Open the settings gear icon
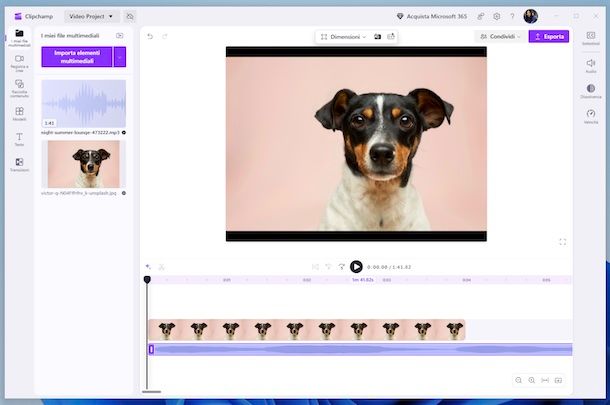Screen dimensions: 610x405 [x=496, y=16]
